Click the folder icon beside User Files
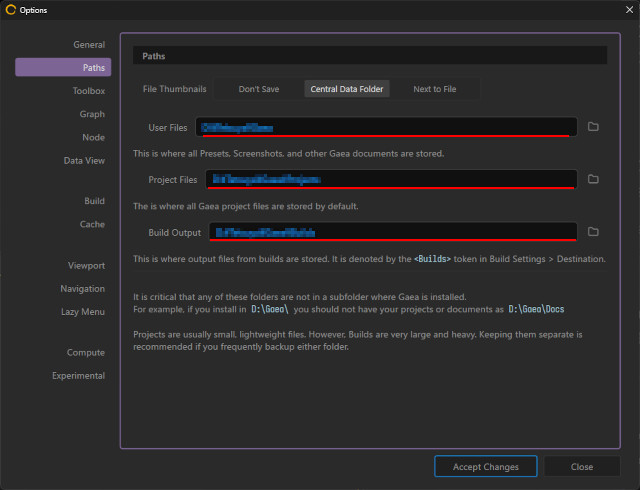The image size is (640, 490). (x=593, y=127)
